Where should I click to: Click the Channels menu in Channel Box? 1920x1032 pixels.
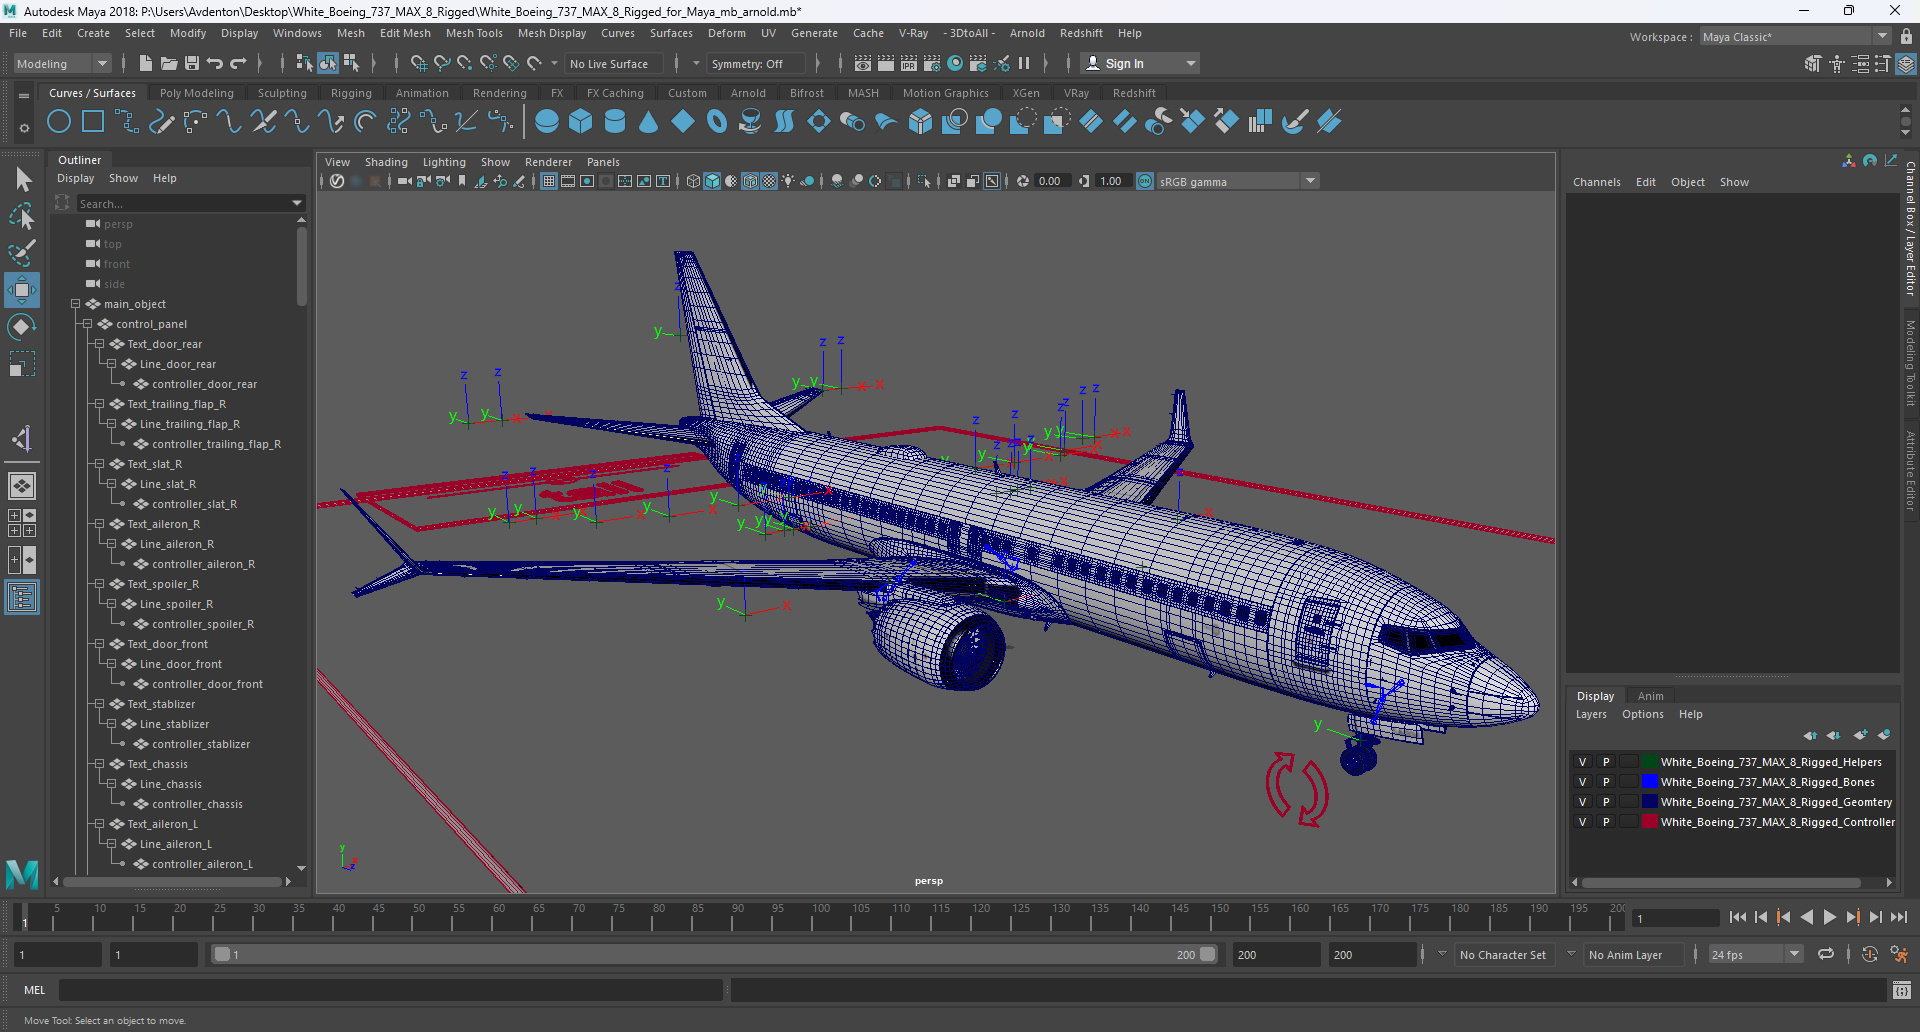[x=1596, y=182]
